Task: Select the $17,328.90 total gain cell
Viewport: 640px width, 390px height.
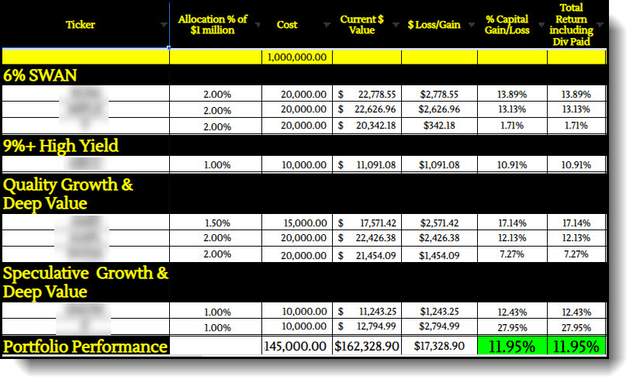Action: 439,346
